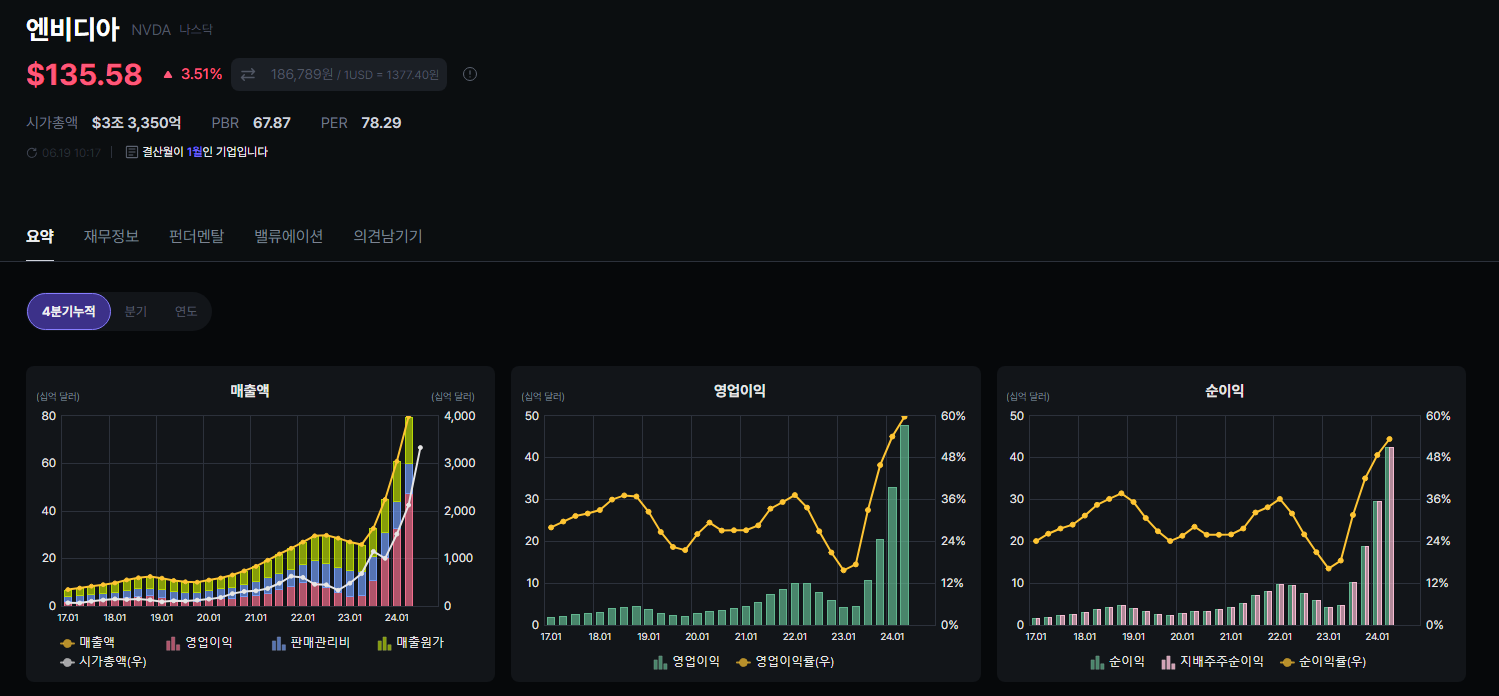
Task: Click the 순이익 chart title
Action: (1225, 391)
